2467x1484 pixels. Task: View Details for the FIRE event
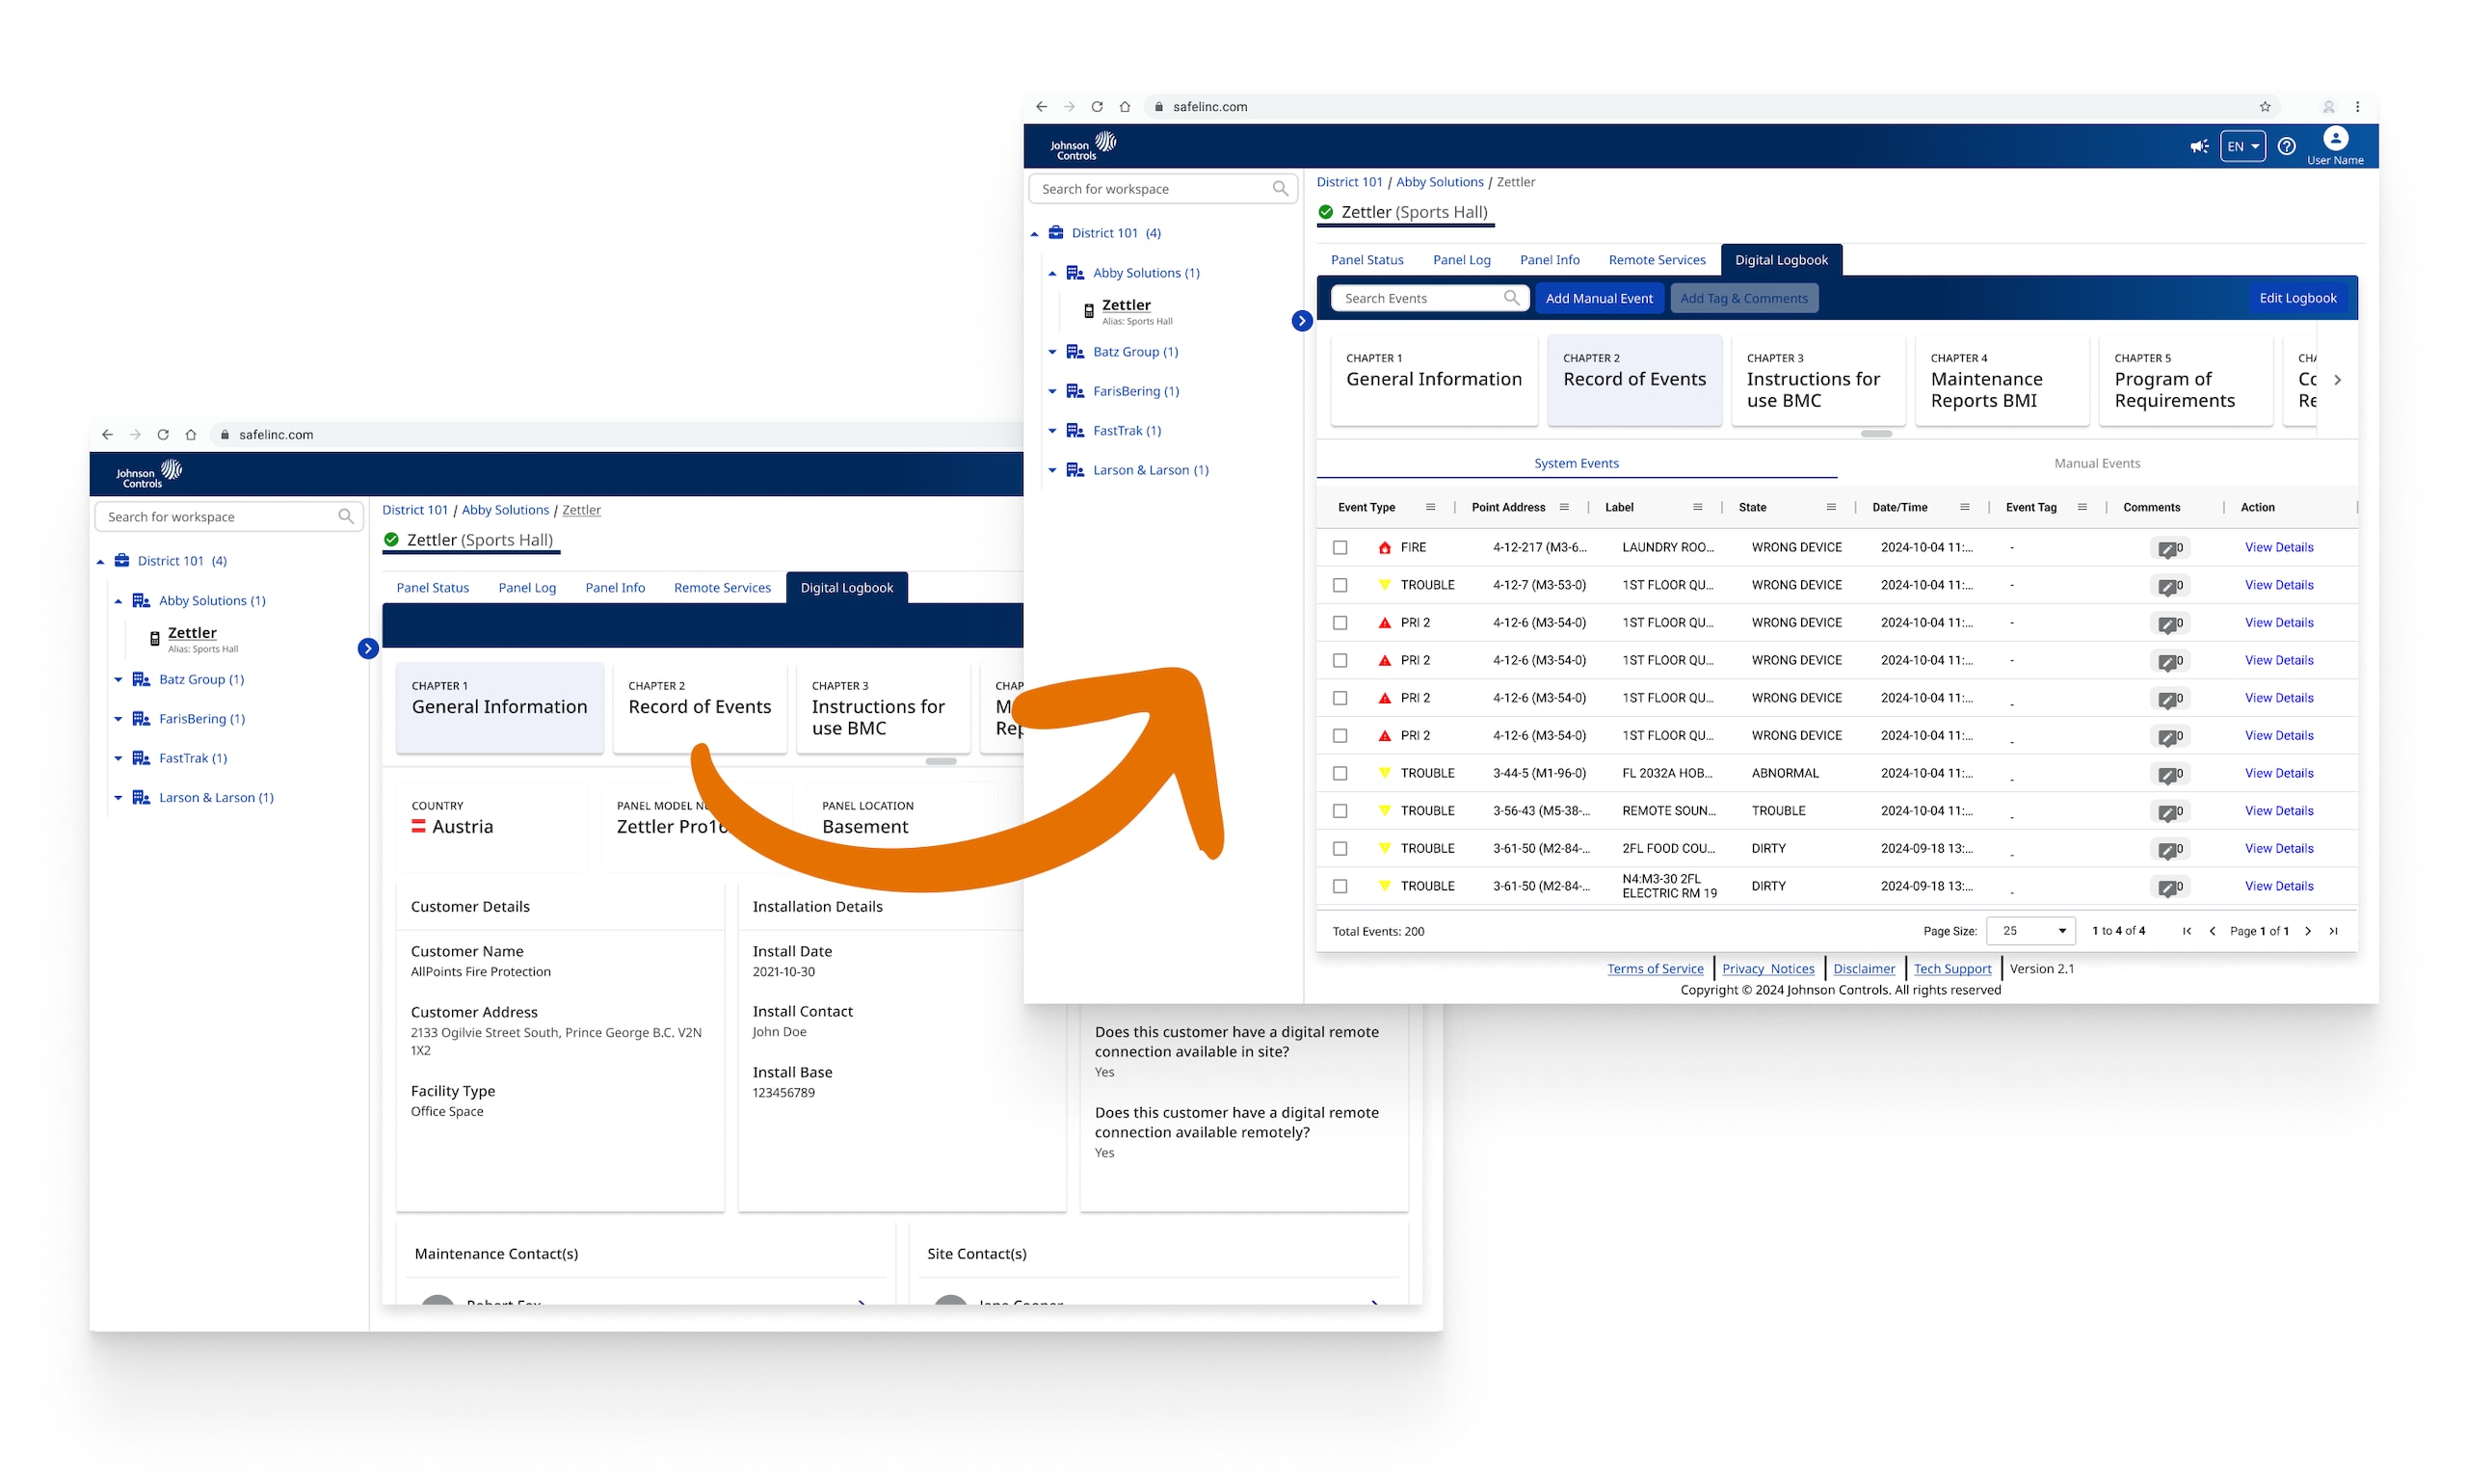2278,547
